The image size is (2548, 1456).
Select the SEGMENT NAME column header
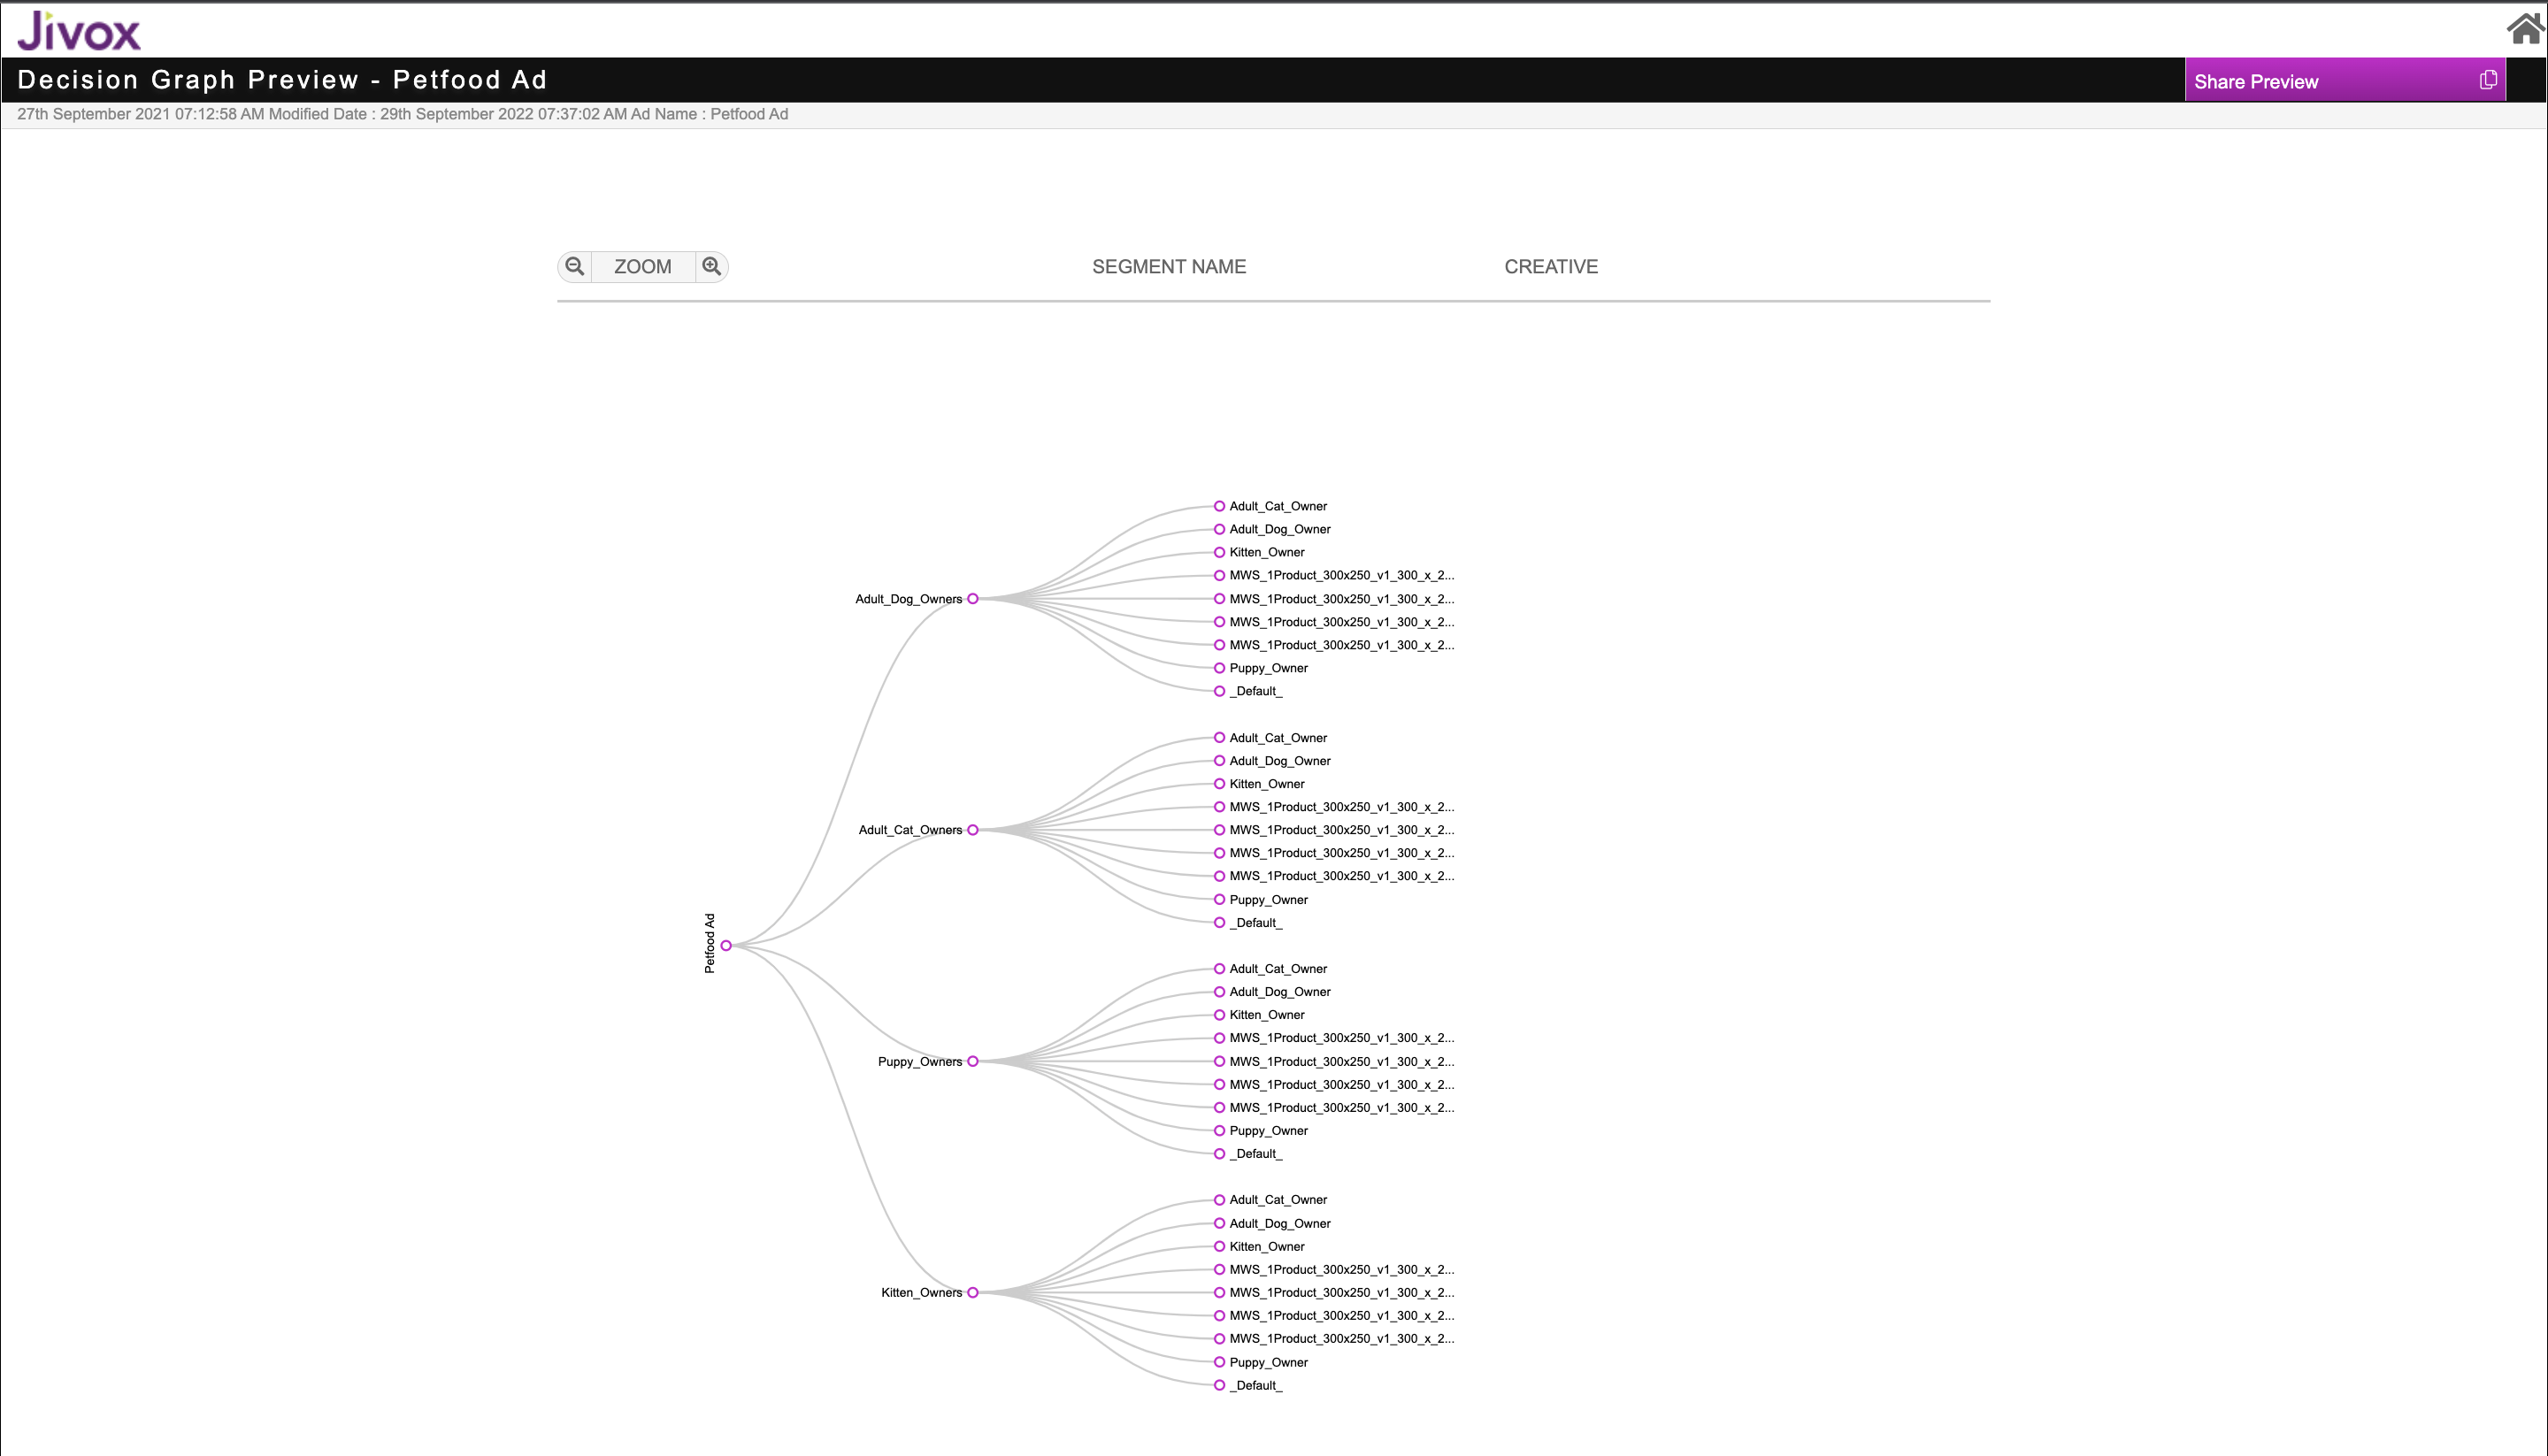point(1169,267)
